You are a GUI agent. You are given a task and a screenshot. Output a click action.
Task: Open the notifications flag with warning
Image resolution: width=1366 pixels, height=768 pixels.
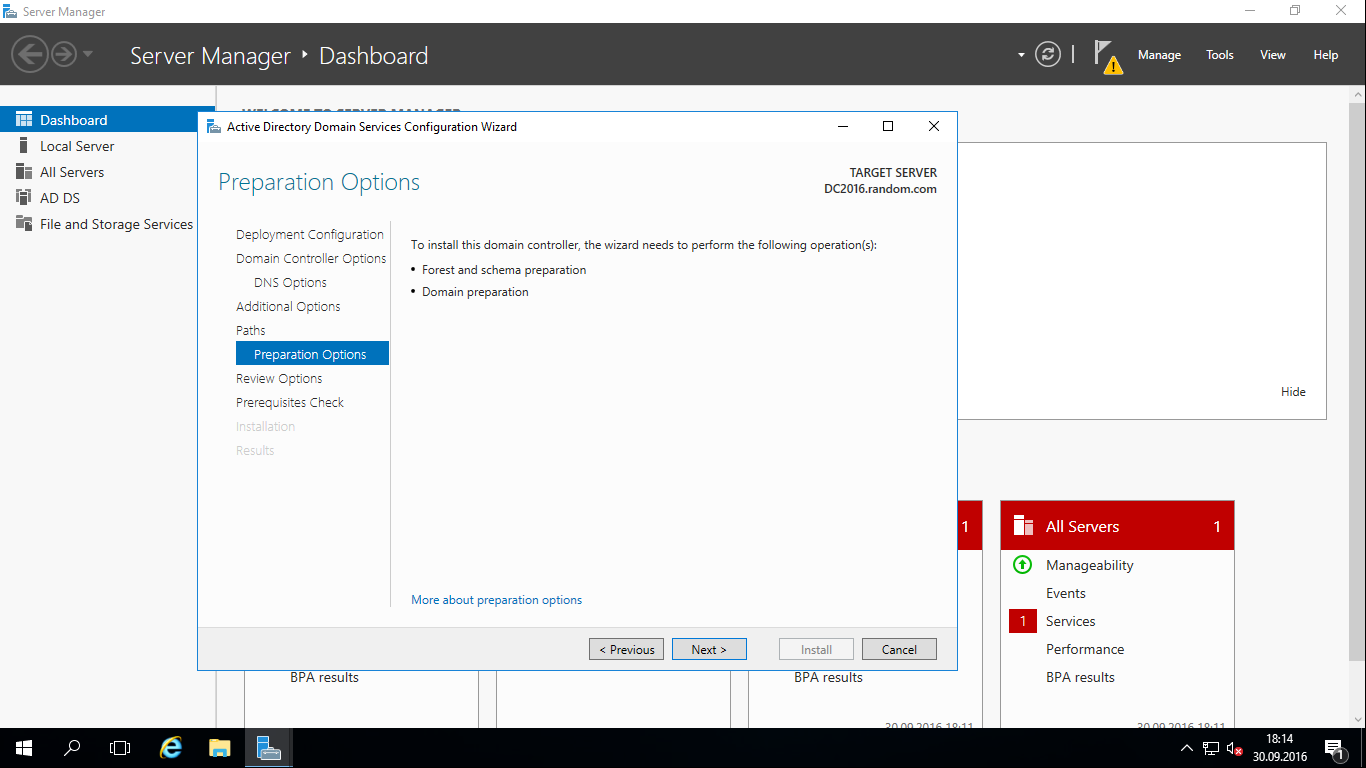point(1107,56)
